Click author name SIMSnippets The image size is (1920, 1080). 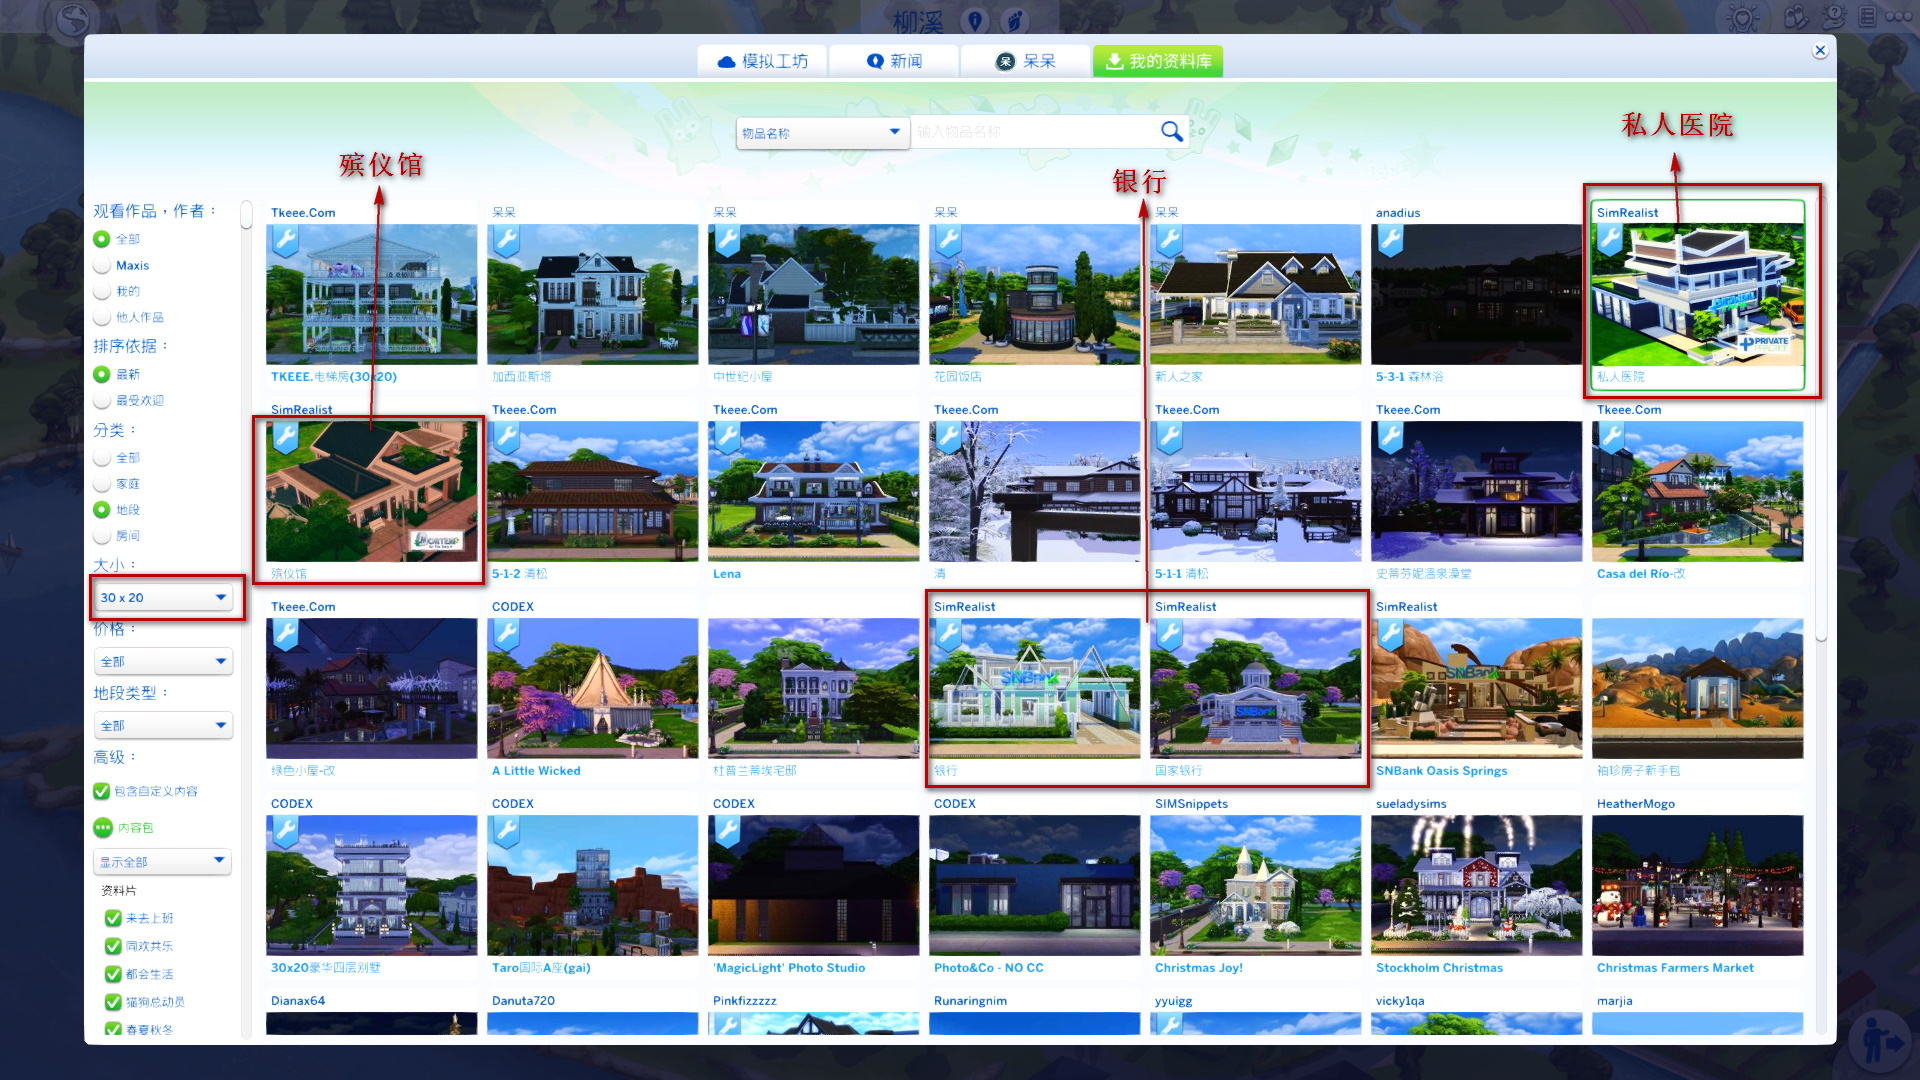tap(1191, 804)
